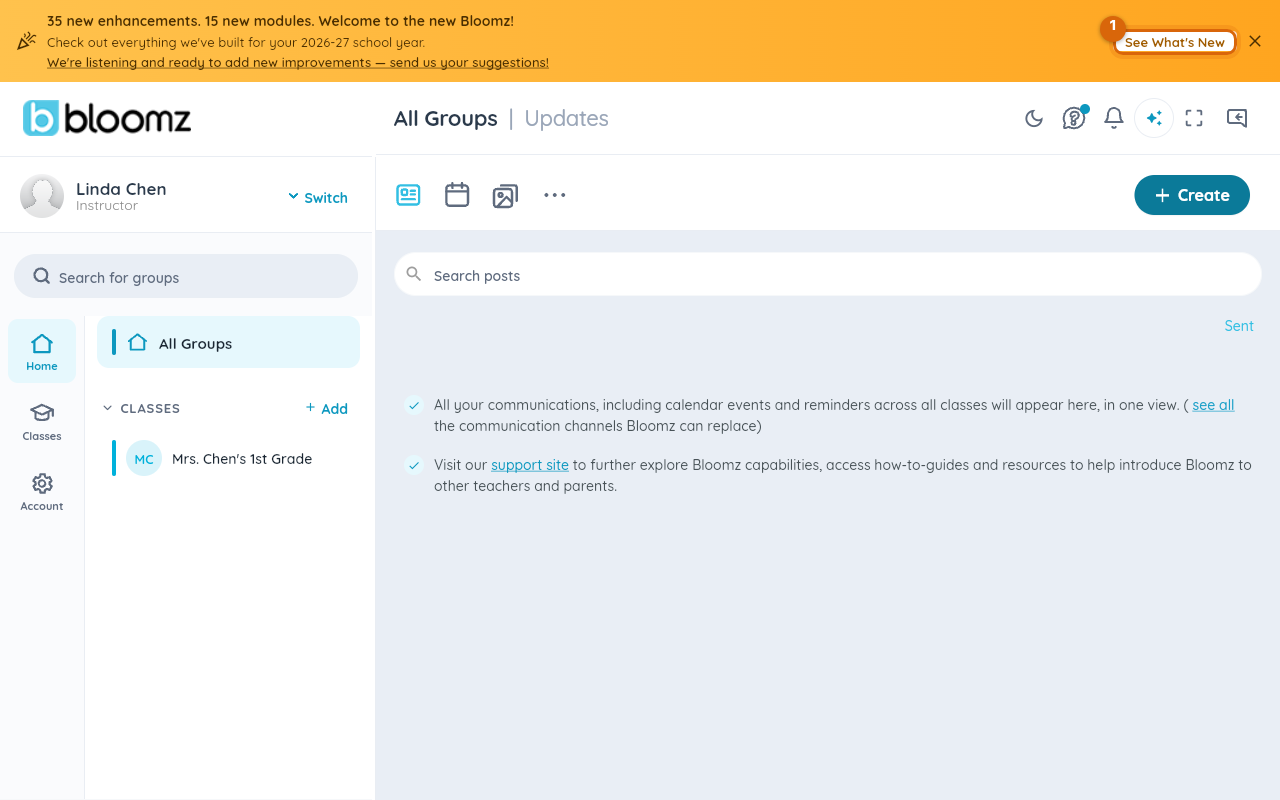Click the party popper icon in the banner

point(26,41)
